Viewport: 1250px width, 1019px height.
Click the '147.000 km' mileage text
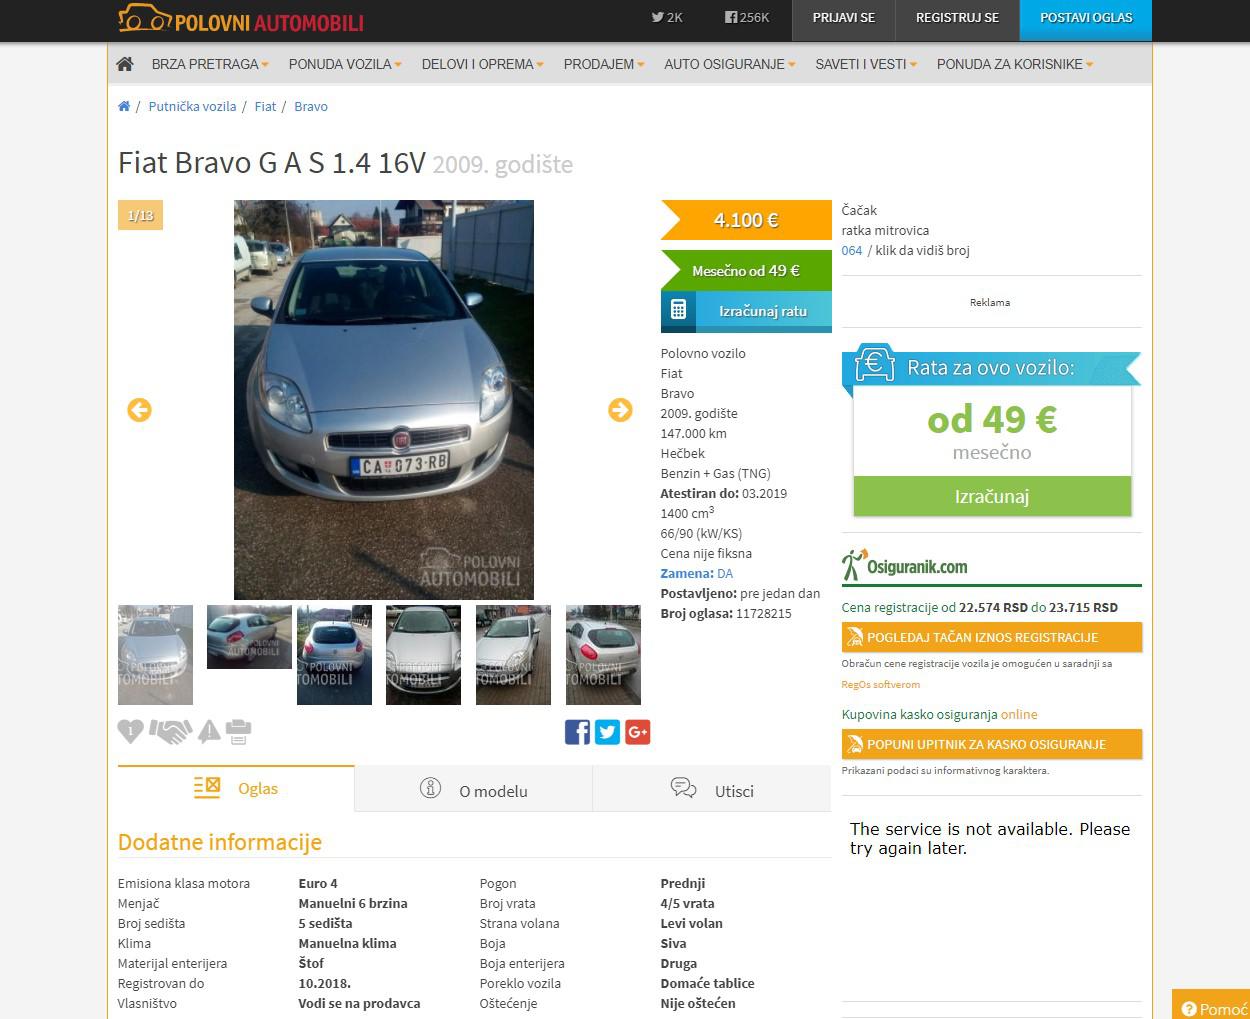pos(694,433)
